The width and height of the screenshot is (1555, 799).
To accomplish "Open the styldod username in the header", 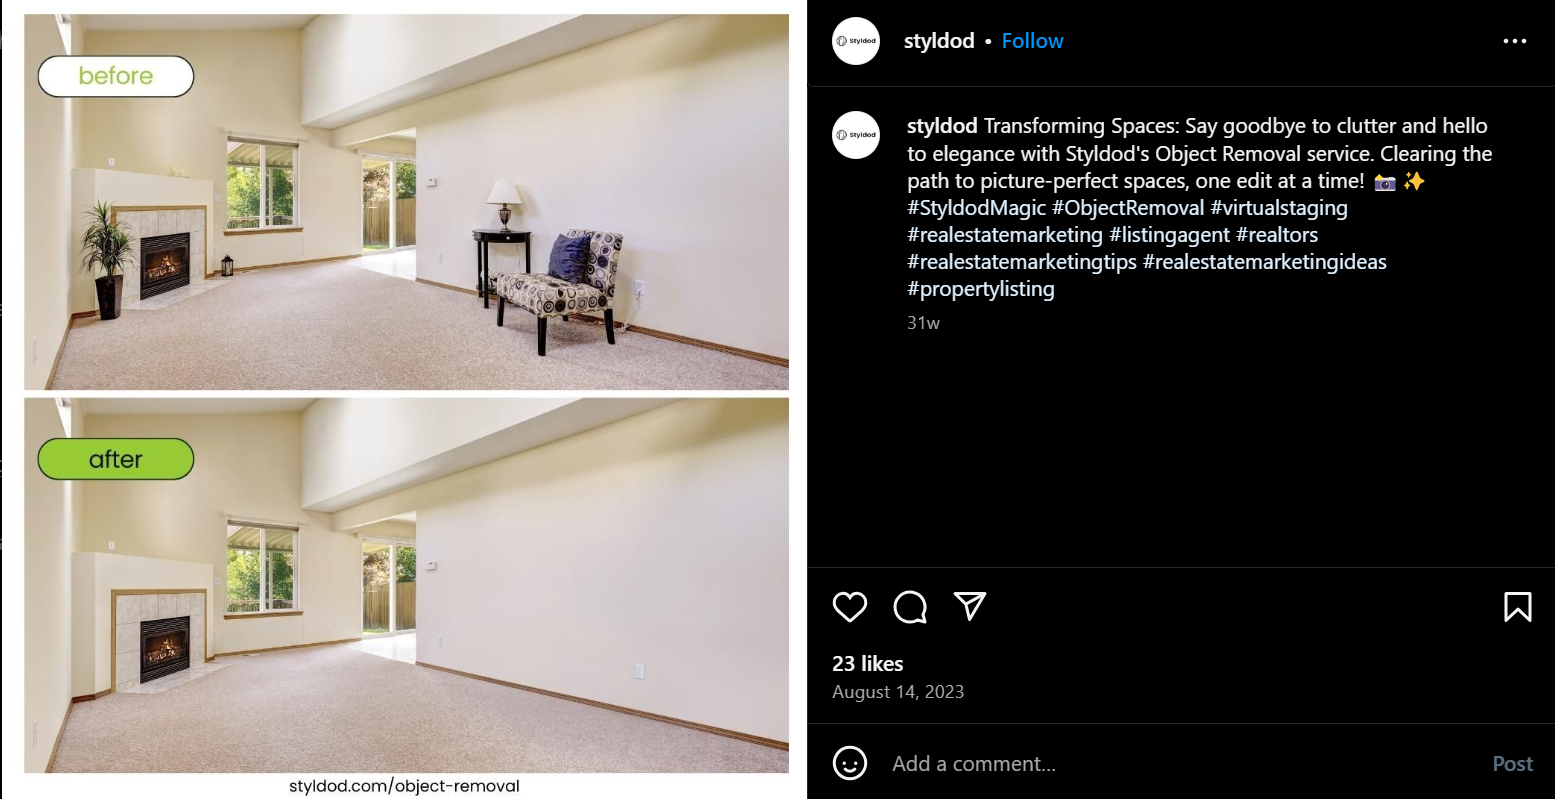I will point(939,41).
